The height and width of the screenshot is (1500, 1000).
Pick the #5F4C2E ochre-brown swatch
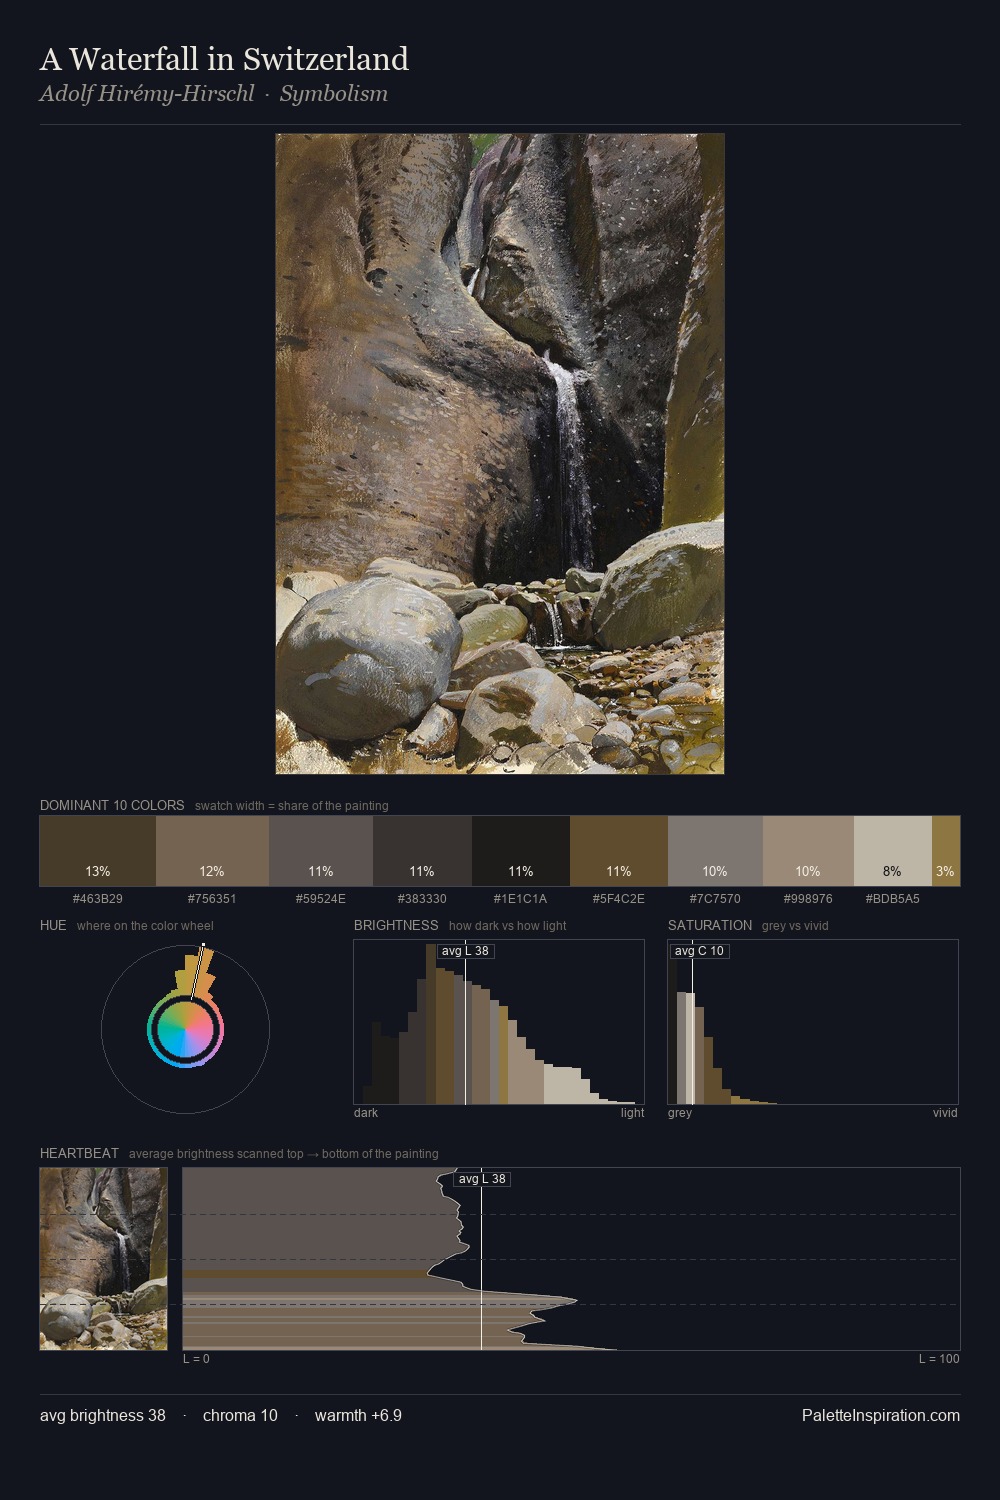[619, 851]
